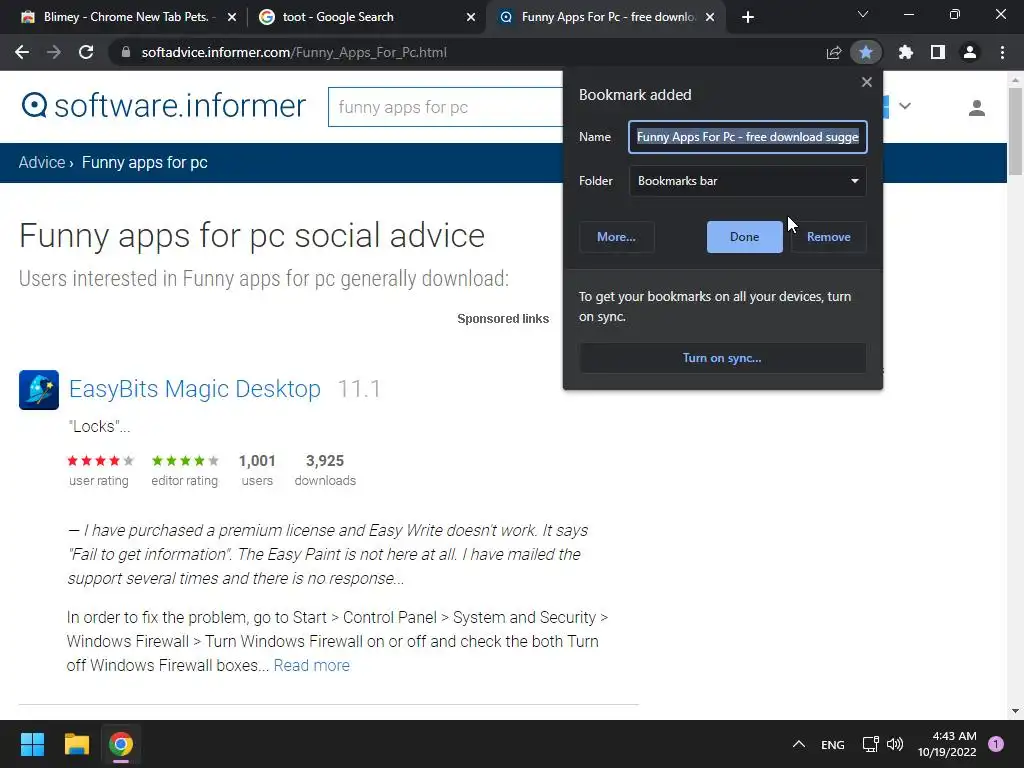Open the Bookmarks bar folder dropdown
The height and width of the screenshot is (768, 1024).
[748, 181]
